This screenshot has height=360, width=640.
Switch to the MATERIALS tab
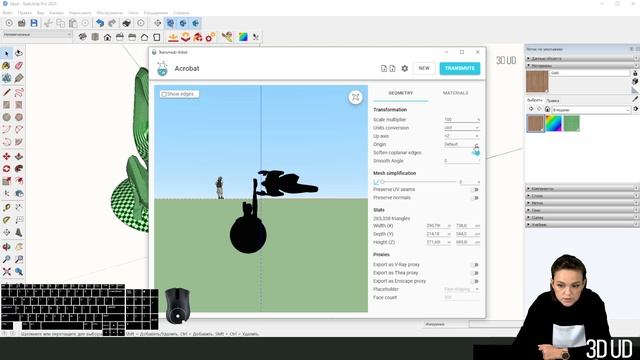[x=456, y=93]
